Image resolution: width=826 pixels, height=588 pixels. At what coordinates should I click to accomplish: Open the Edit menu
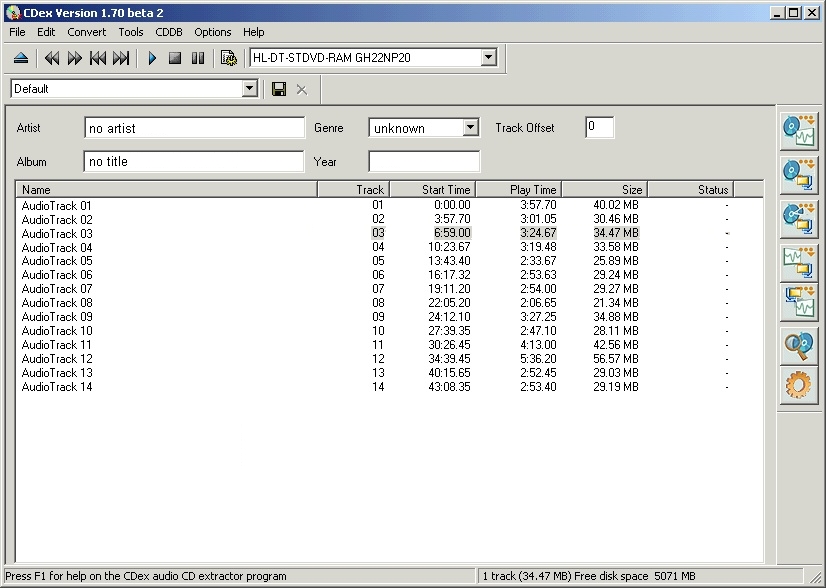(x=46, y=32)
